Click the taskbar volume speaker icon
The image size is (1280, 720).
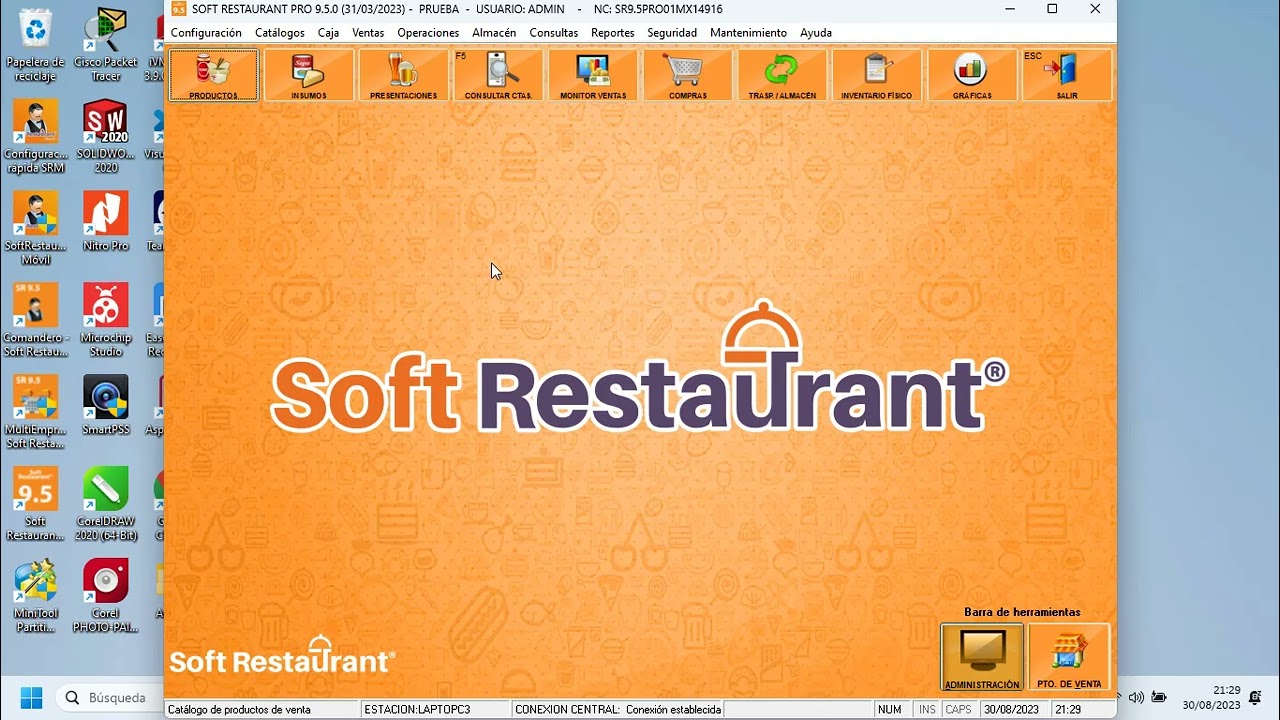(1136, 697)
